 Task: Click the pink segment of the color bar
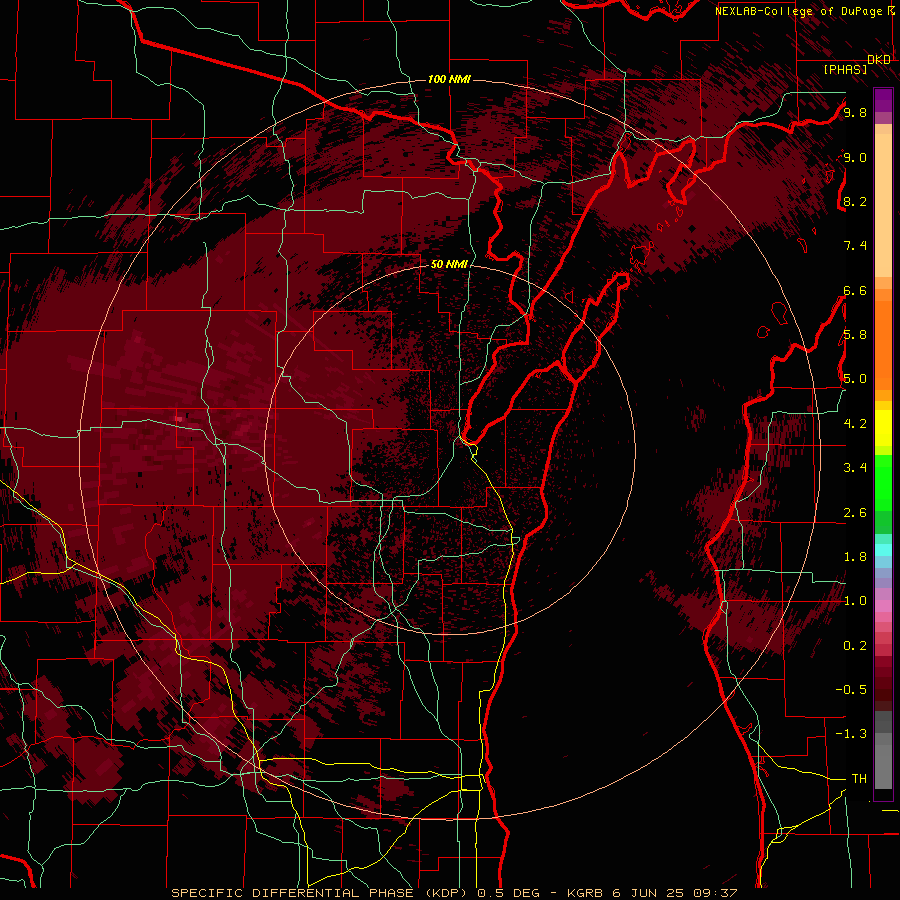click(x=883, y=606)
